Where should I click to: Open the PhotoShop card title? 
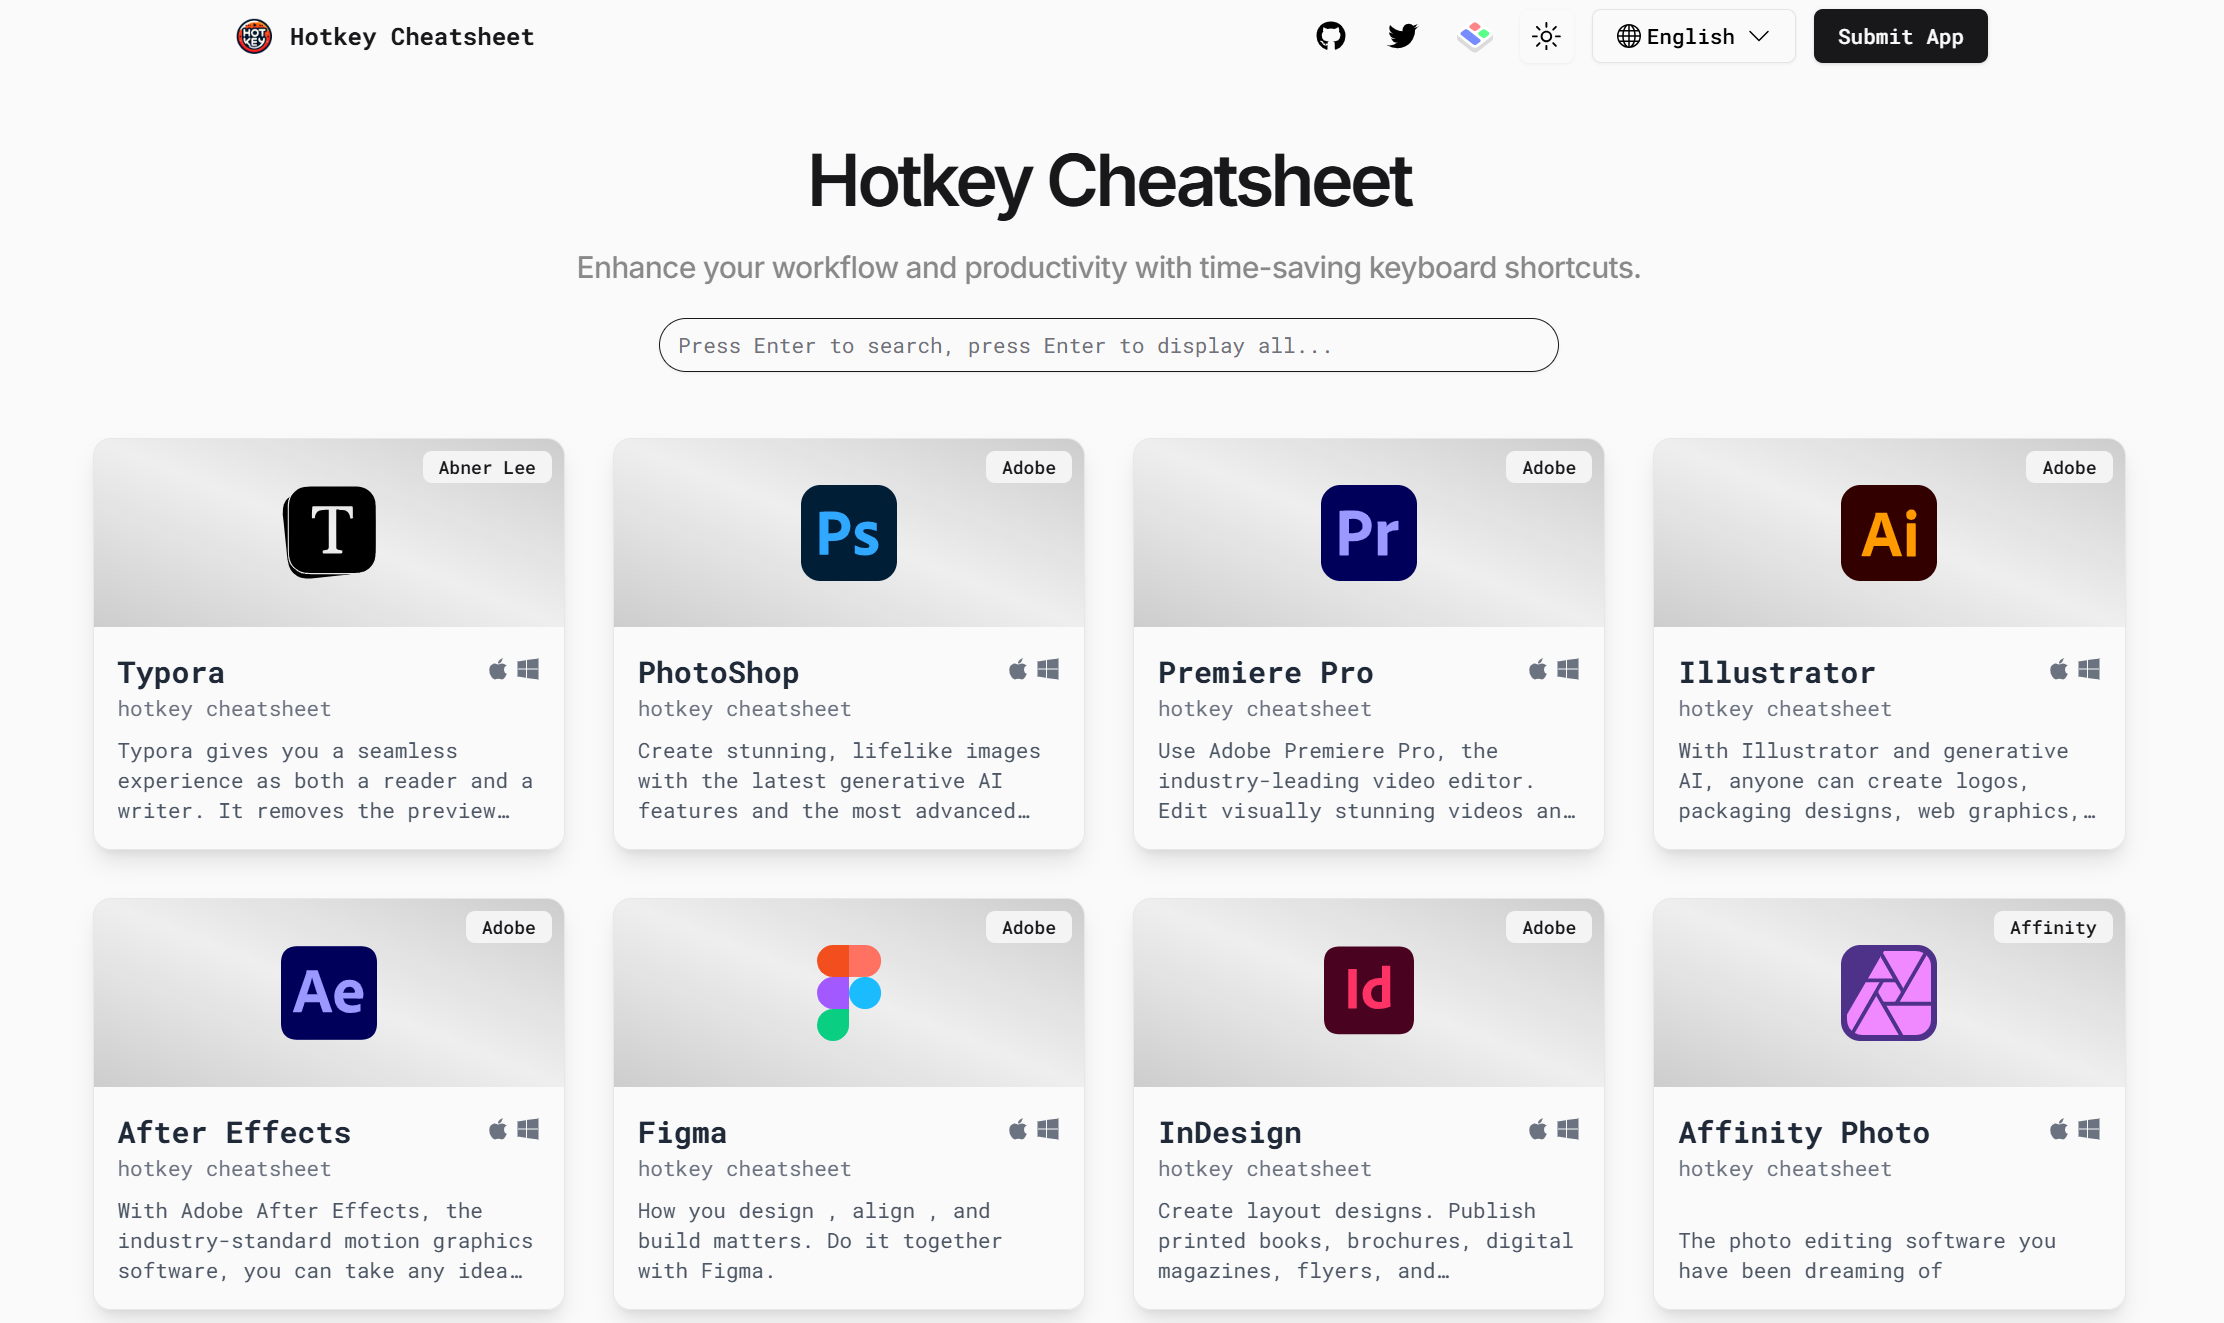[x=718, y=673]
